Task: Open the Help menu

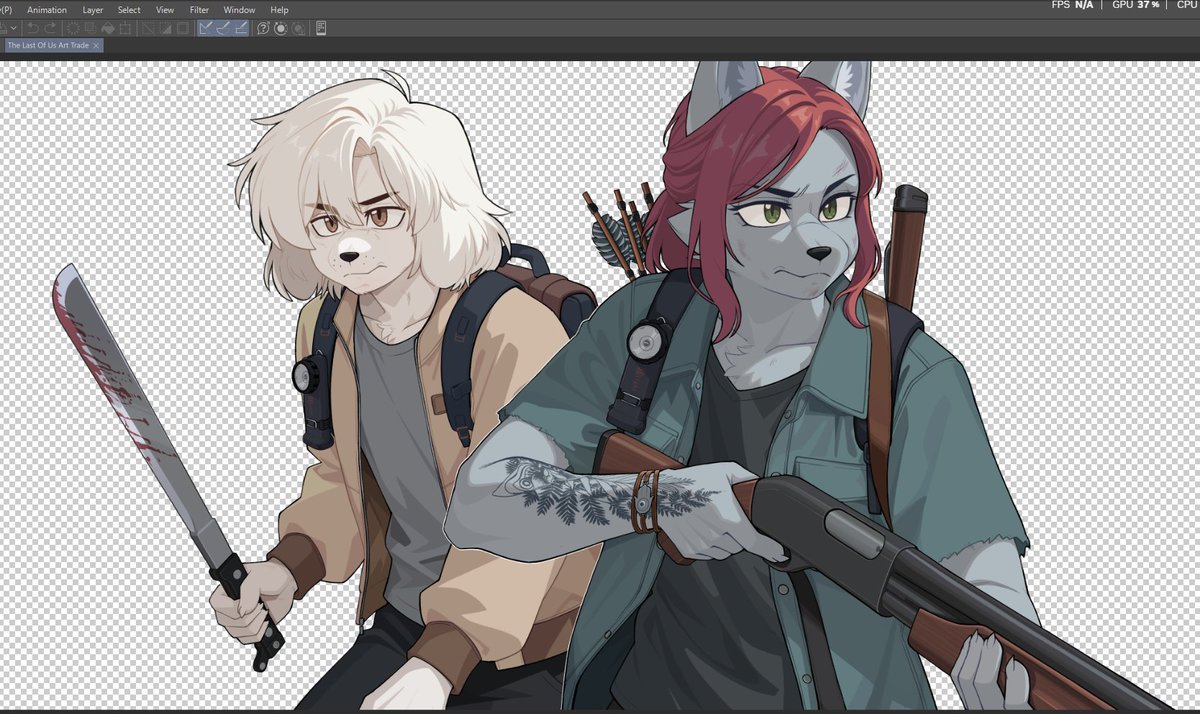Action: pyautogui.click(x=279, y=9)
